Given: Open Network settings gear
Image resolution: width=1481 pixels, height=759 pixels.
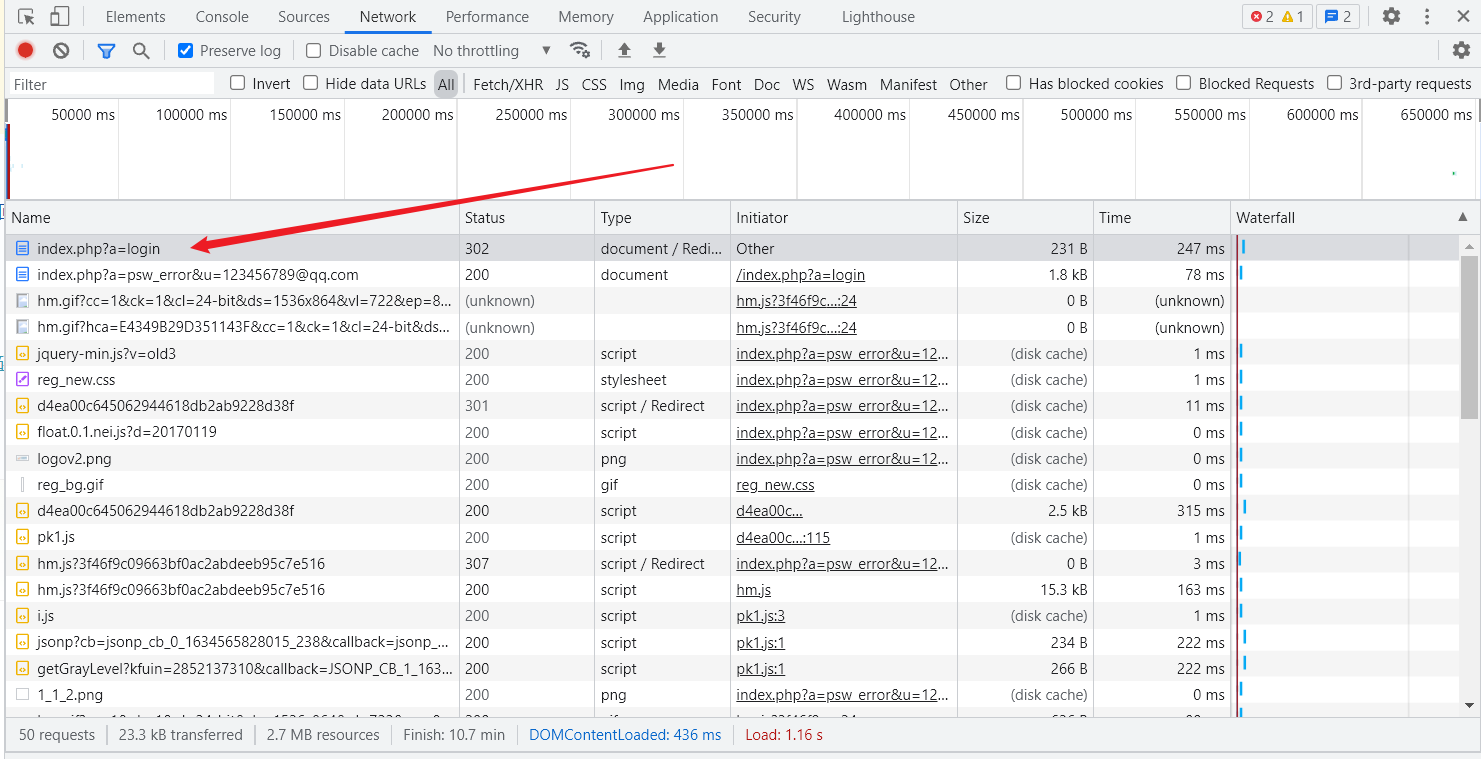Looking at the screenshot, I should pyautogui.click(x=1460, y=50).
